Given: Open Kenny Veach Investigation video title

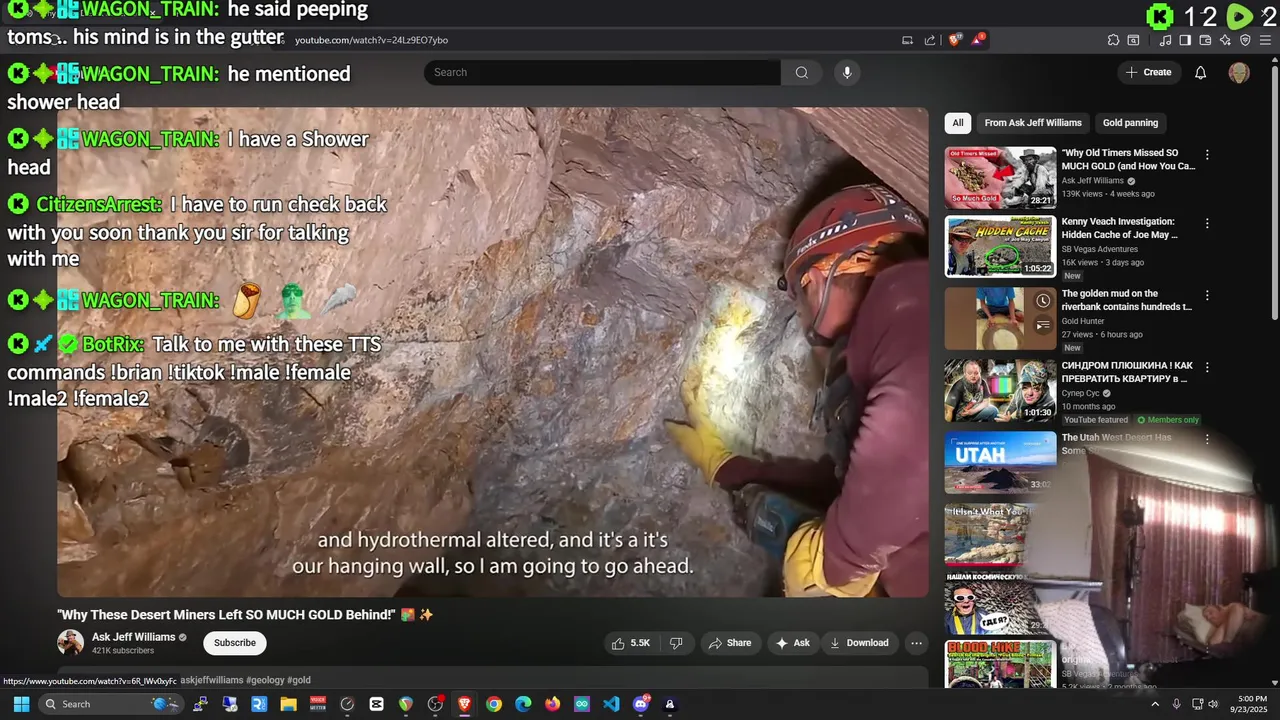Looking at the screenshot, I should click(1119, 228).
